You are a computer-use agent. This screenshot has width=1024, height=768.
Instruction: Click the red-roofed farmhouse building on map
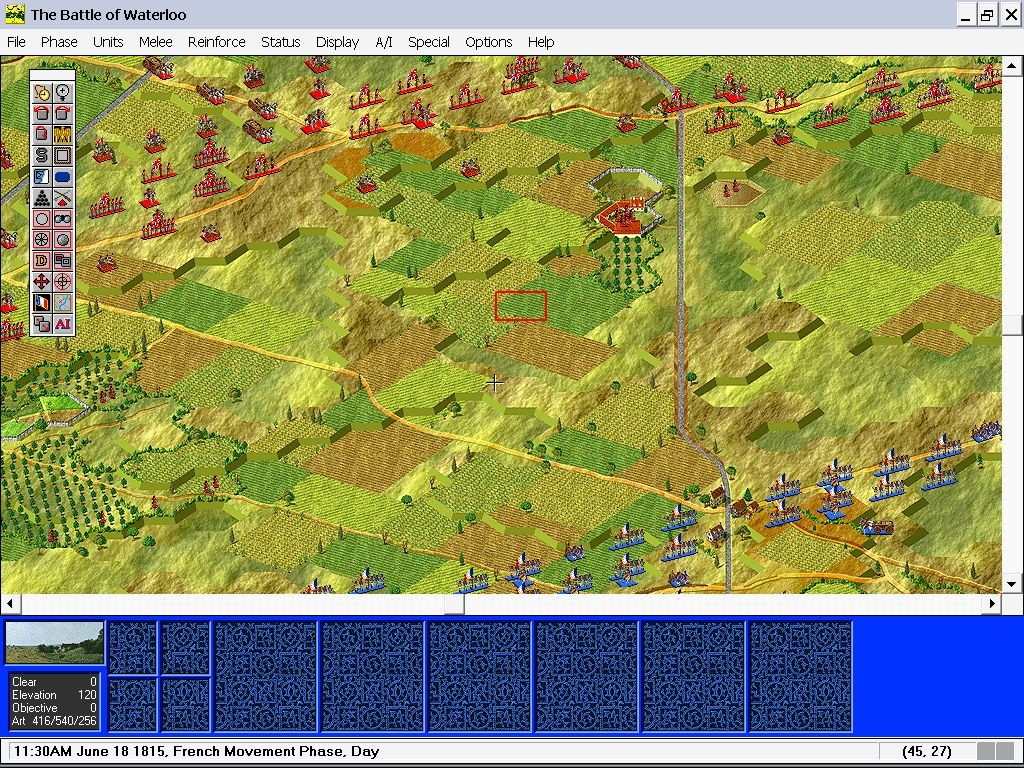click(x=625, y=218)
